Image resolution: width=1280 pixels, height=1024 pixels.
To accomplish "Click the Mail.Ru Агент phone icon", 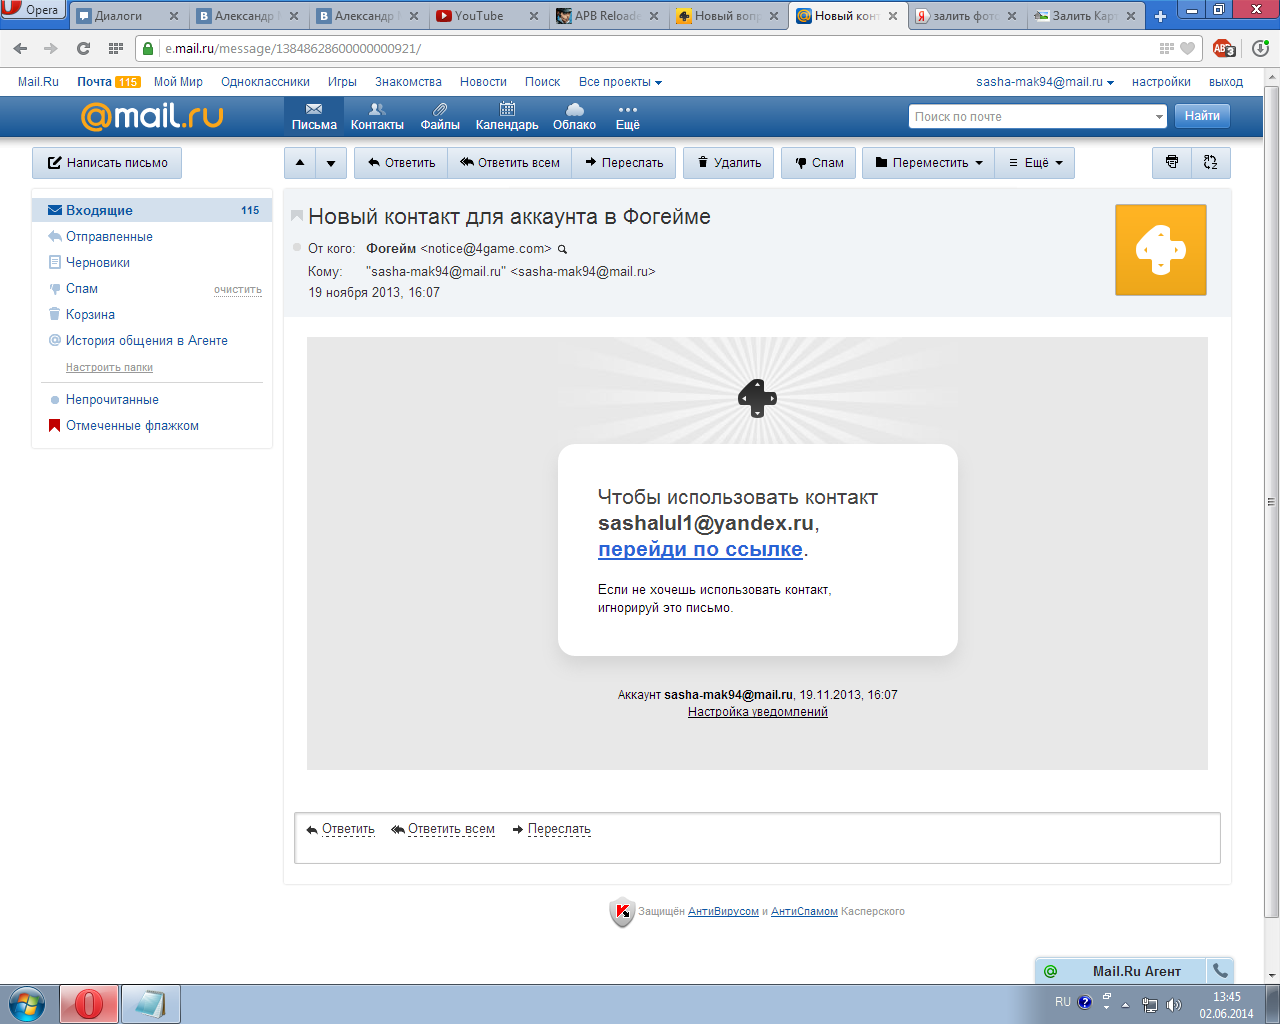I will [x=1220, y=970].
